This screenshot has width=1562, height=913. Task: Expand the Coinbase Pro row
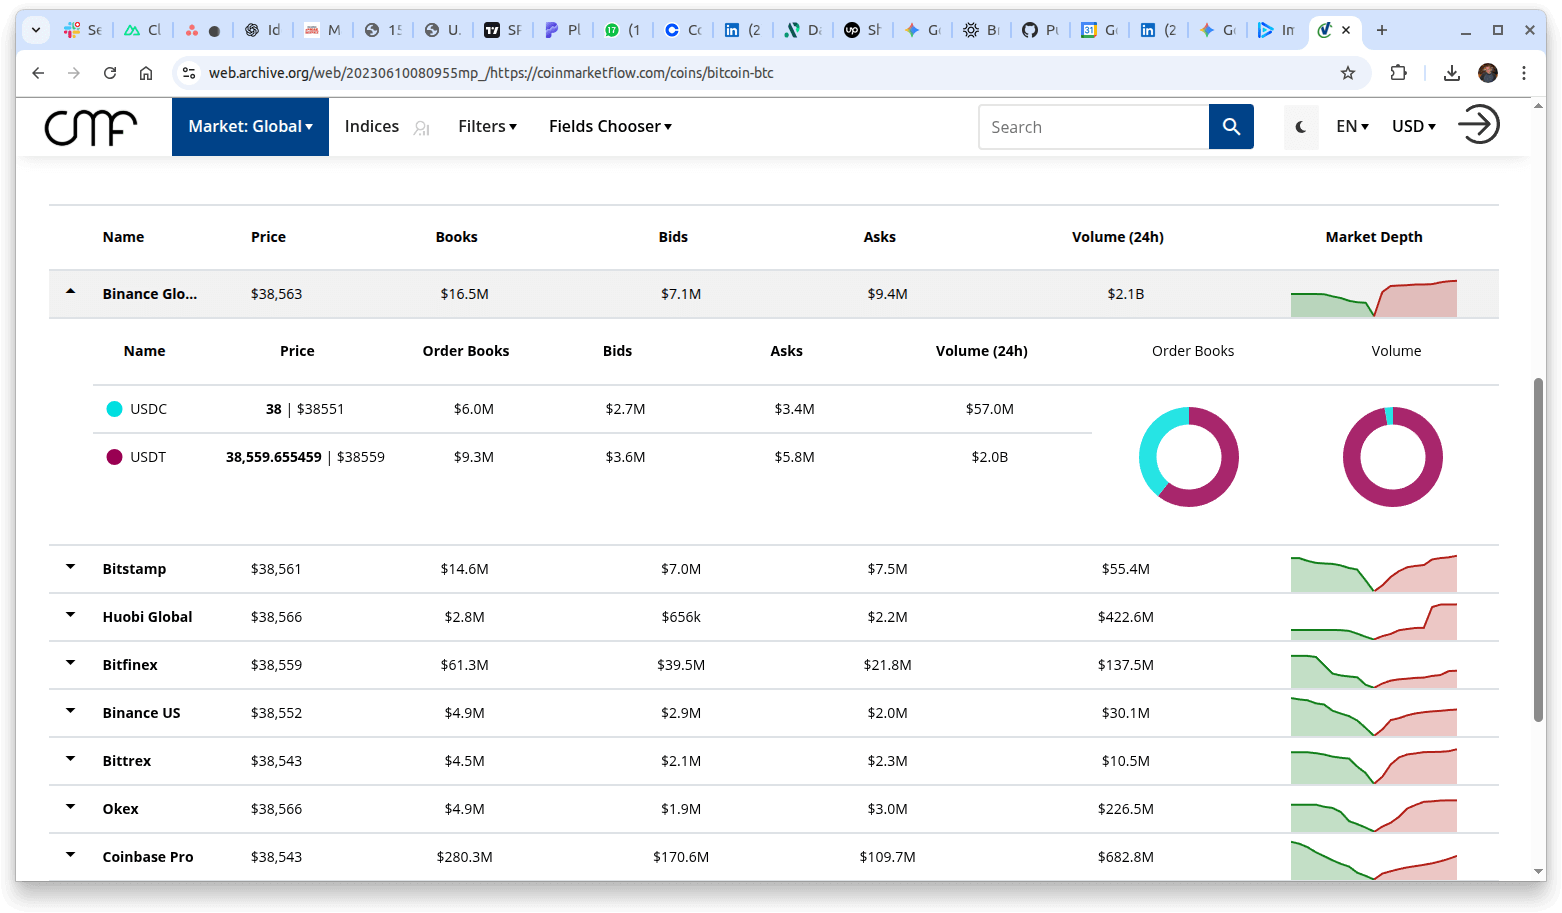(71, 855)
